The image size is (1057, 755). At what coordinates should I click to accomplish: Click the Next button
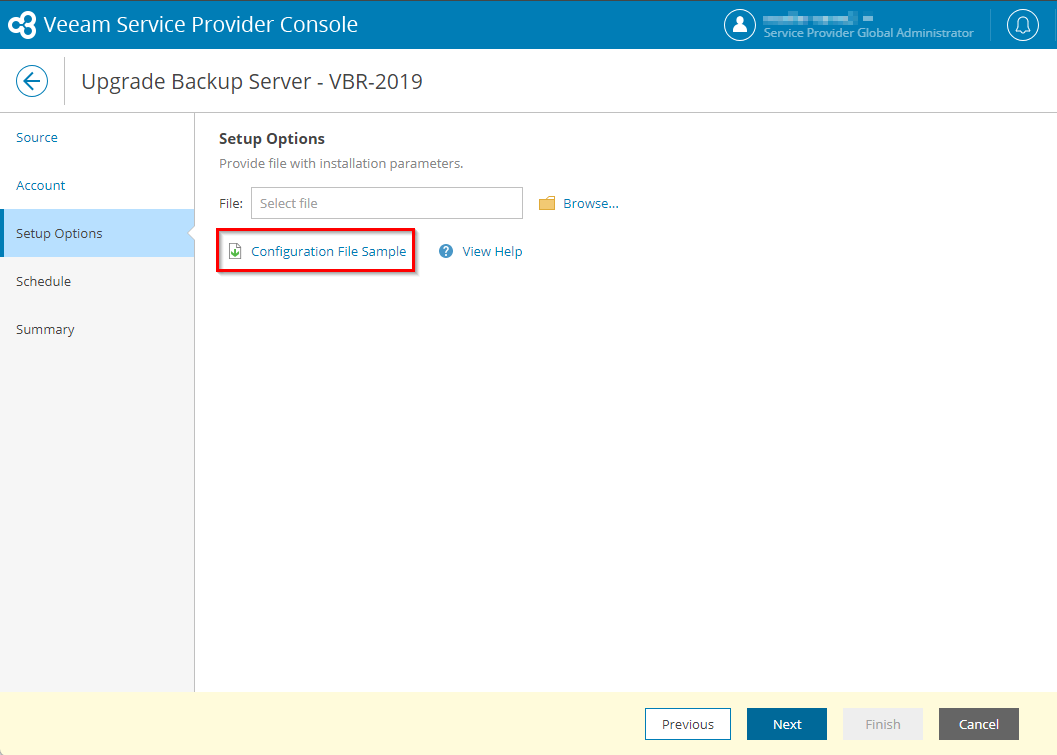pyautogui.click(x=787, y=724)
